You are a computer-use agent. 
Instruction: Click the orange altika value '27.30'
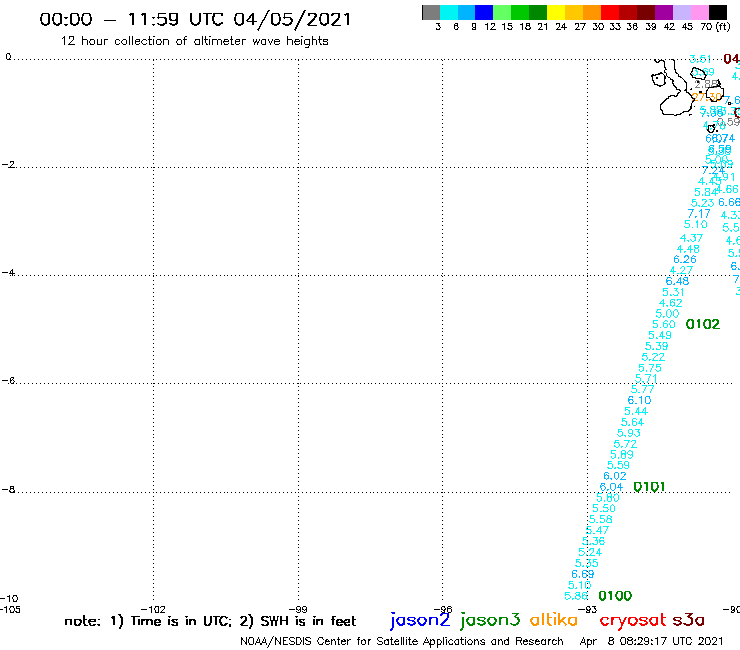(x=707, y=97)
